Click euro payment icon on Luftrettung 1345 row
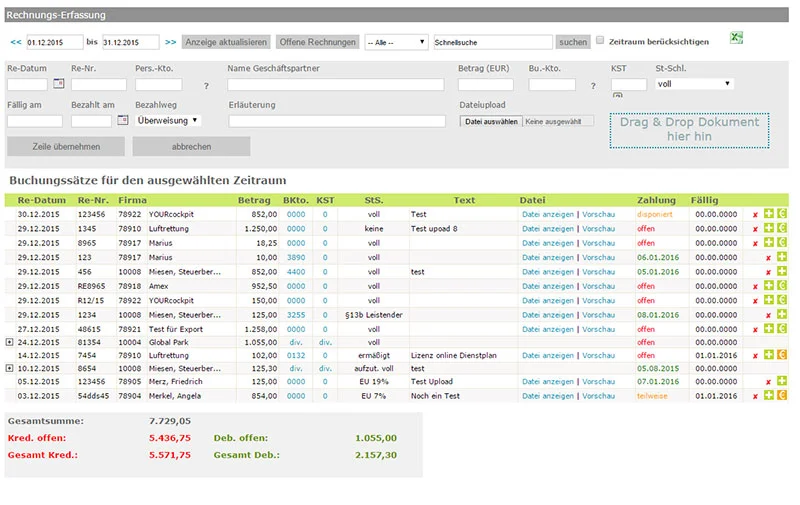 click(782, 228)
